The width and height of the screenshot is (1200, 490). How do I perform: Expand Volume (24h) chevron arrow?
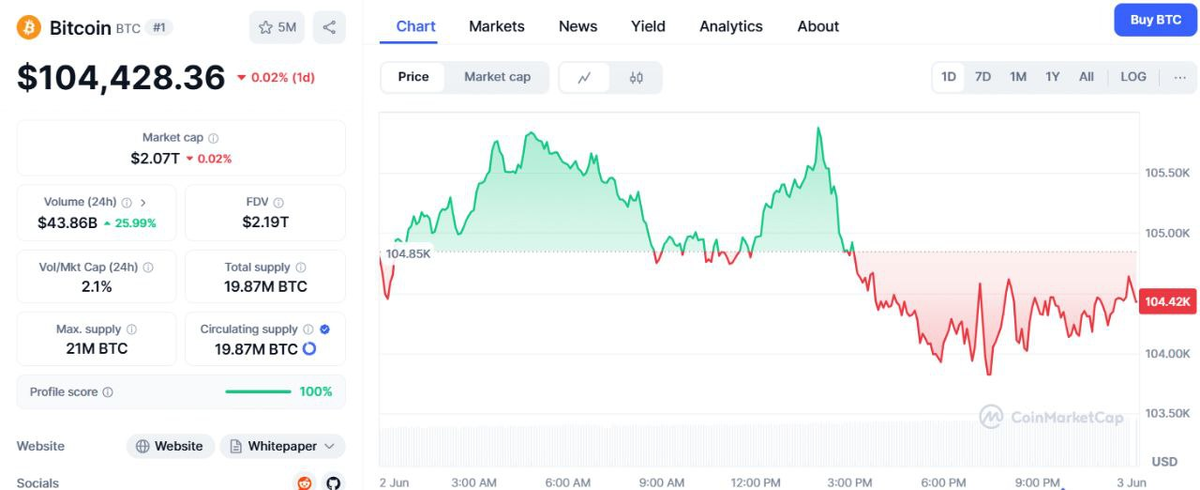[143, 202]
